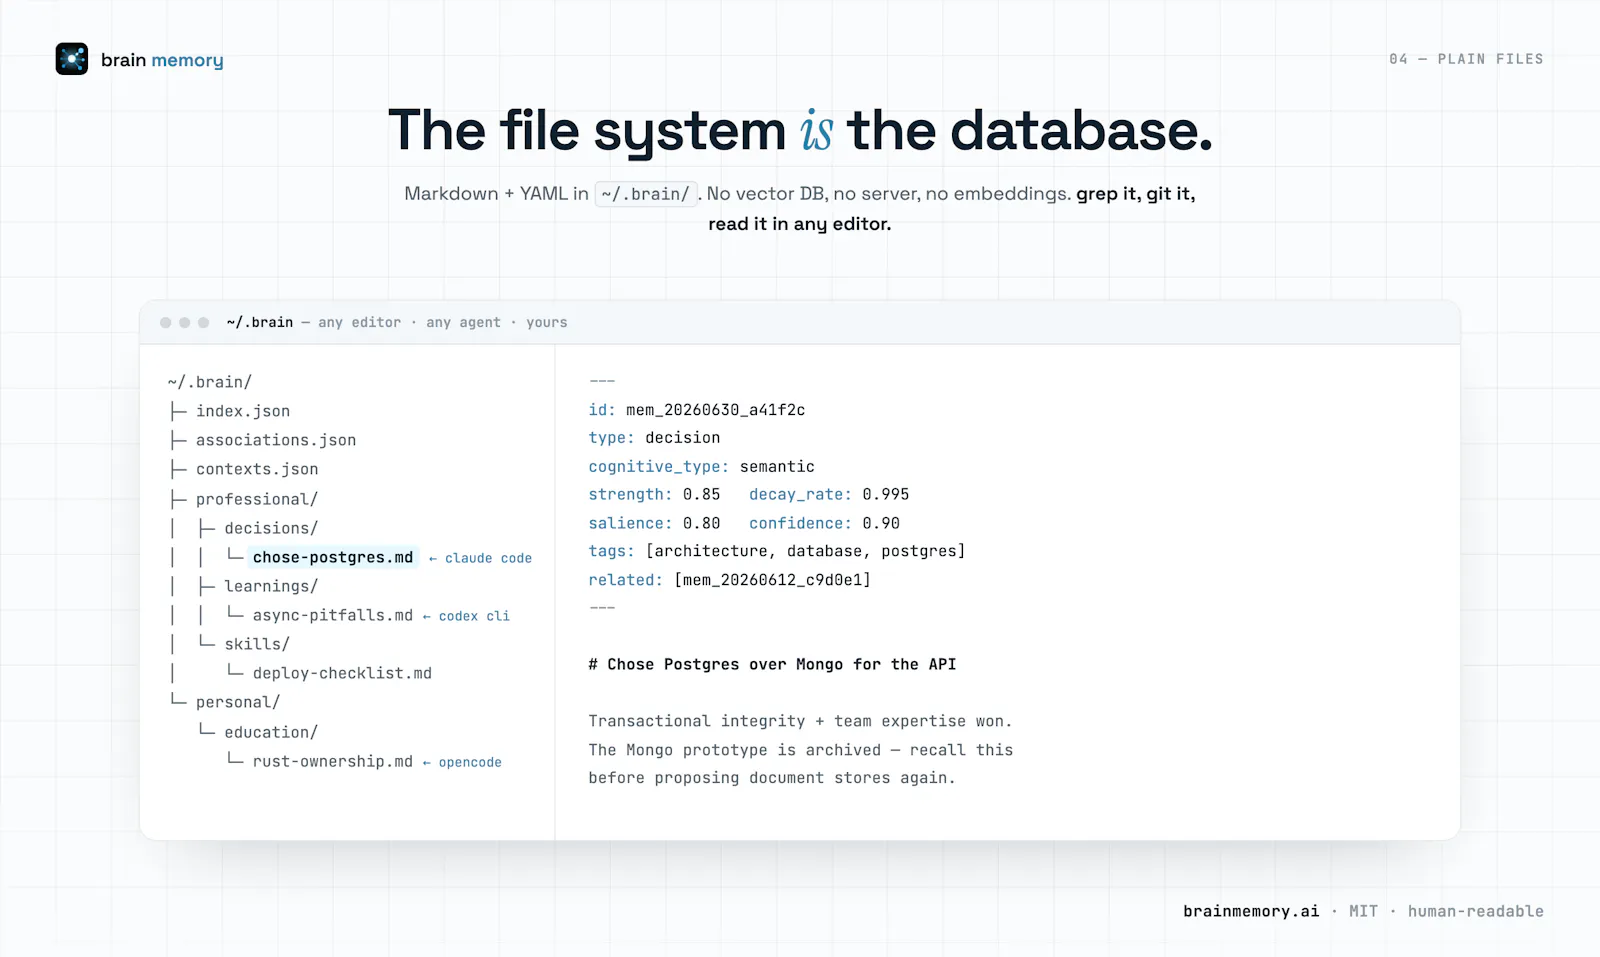
Task: Click the Mongo prototype is archived line
Action: point(800,750)
